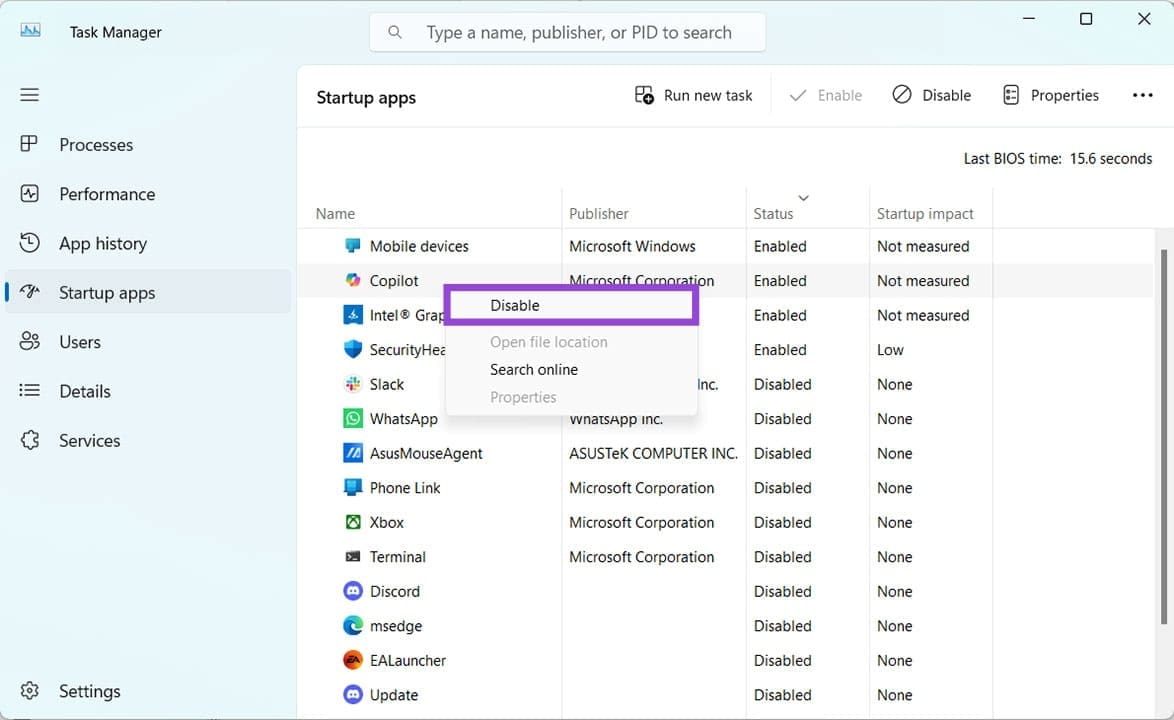
Task: Select Disable in the context menu
Action: coord(514,305)
